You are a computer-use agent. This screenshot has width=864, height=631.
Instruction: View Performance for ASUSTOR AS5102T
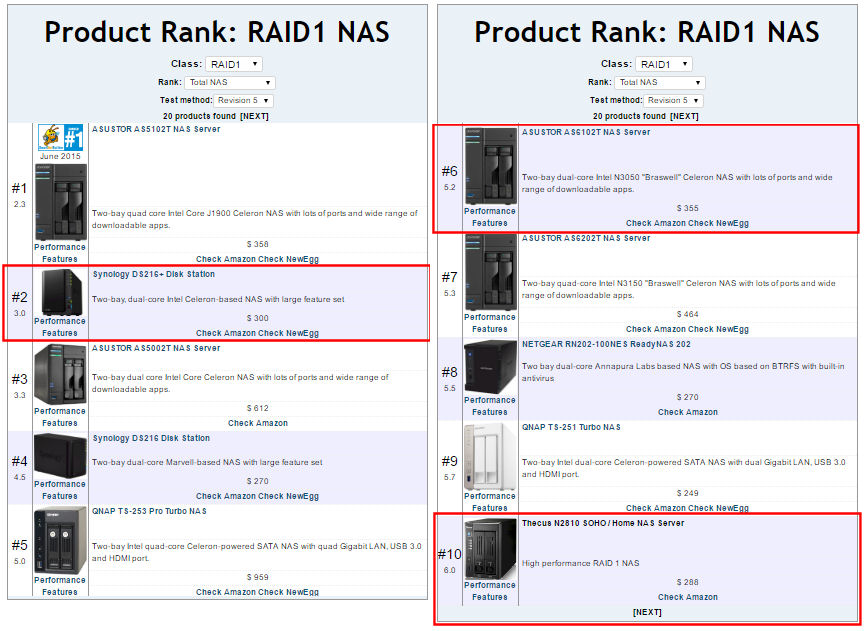60,247
